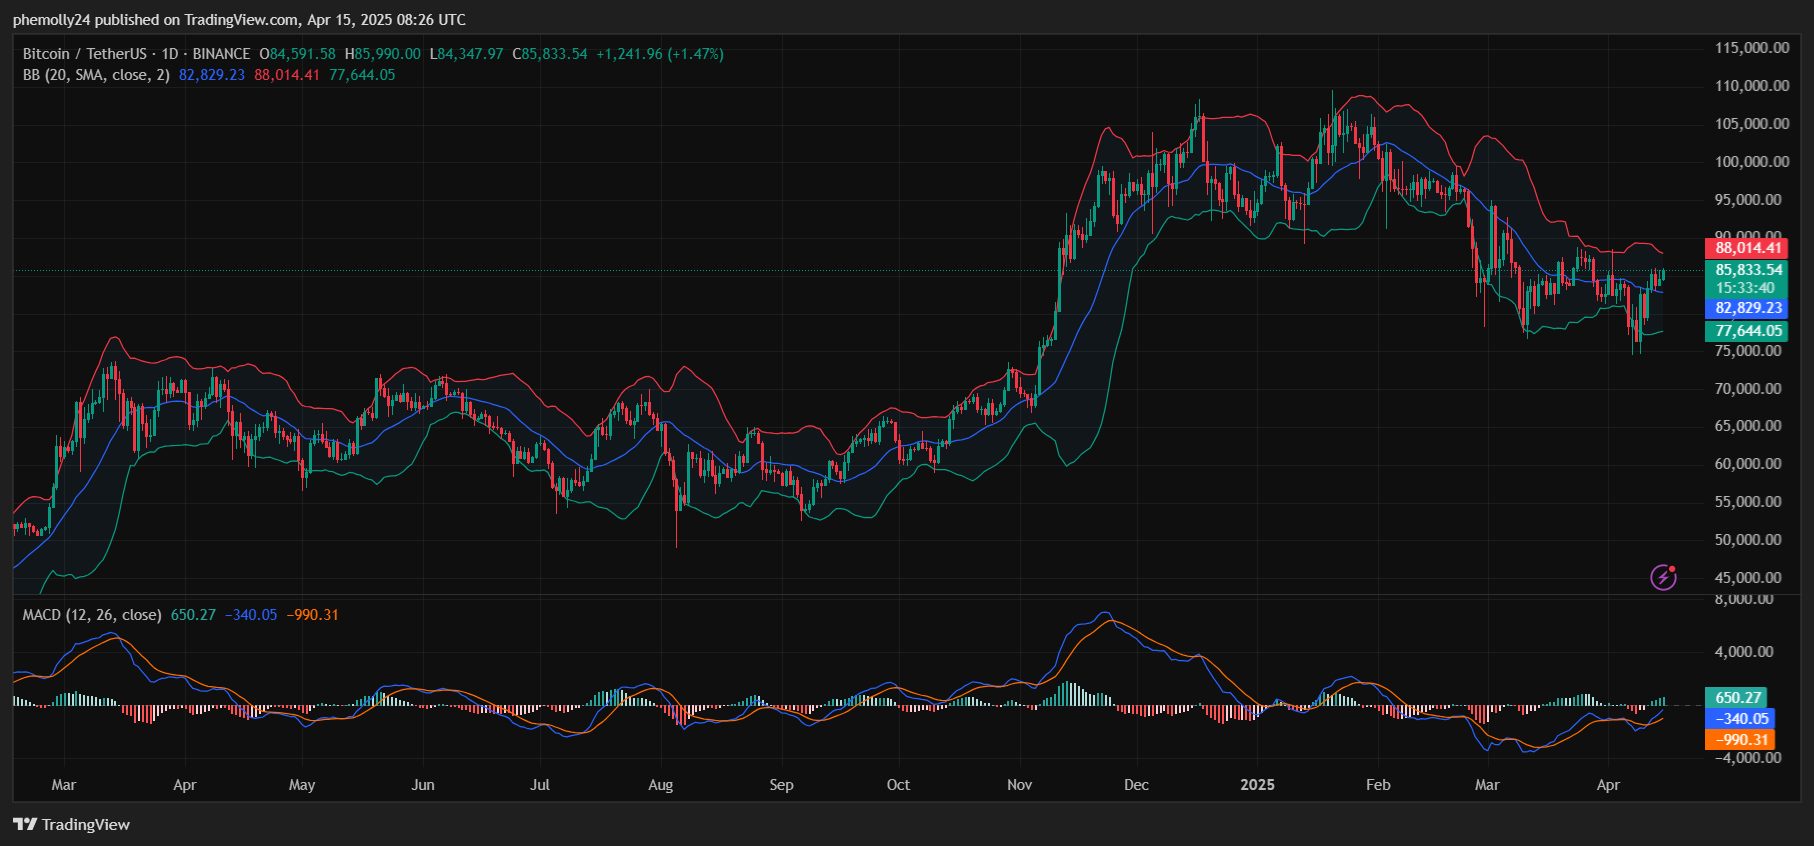Click the +1,241.96 (+1.47%) change value
The image size is (1814, 846).
coord(659,54)
